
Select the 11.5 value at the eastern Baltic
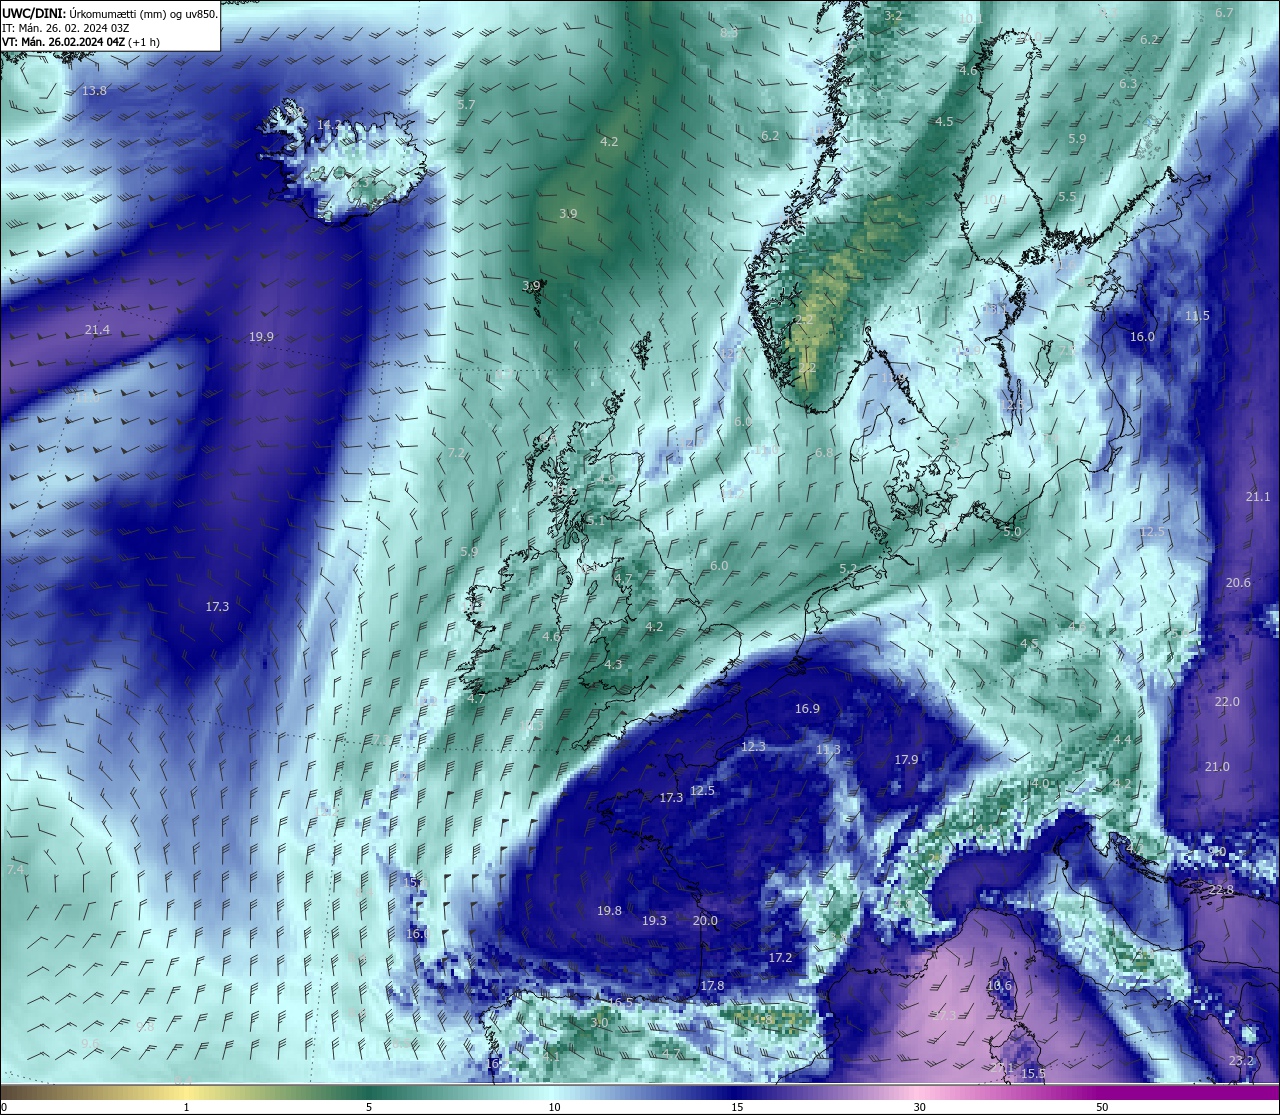point(1197,316)
